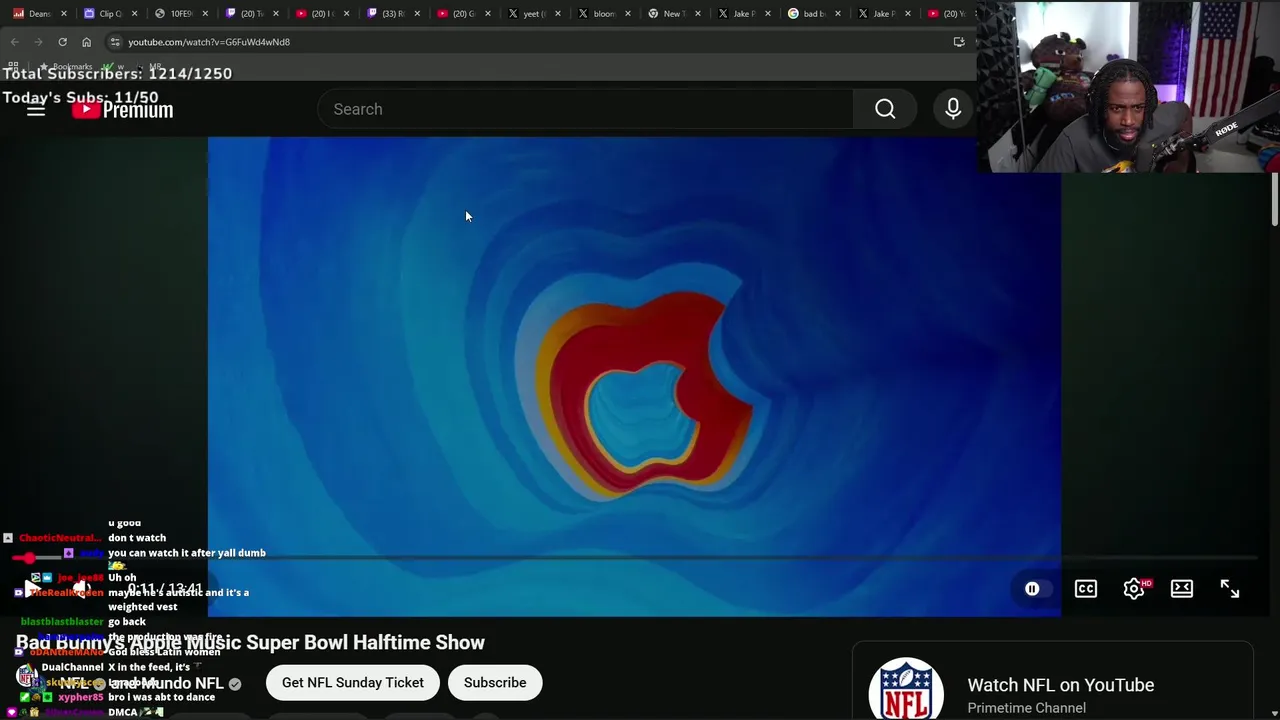Click the red progress scrubber dot

coord(29,558)
